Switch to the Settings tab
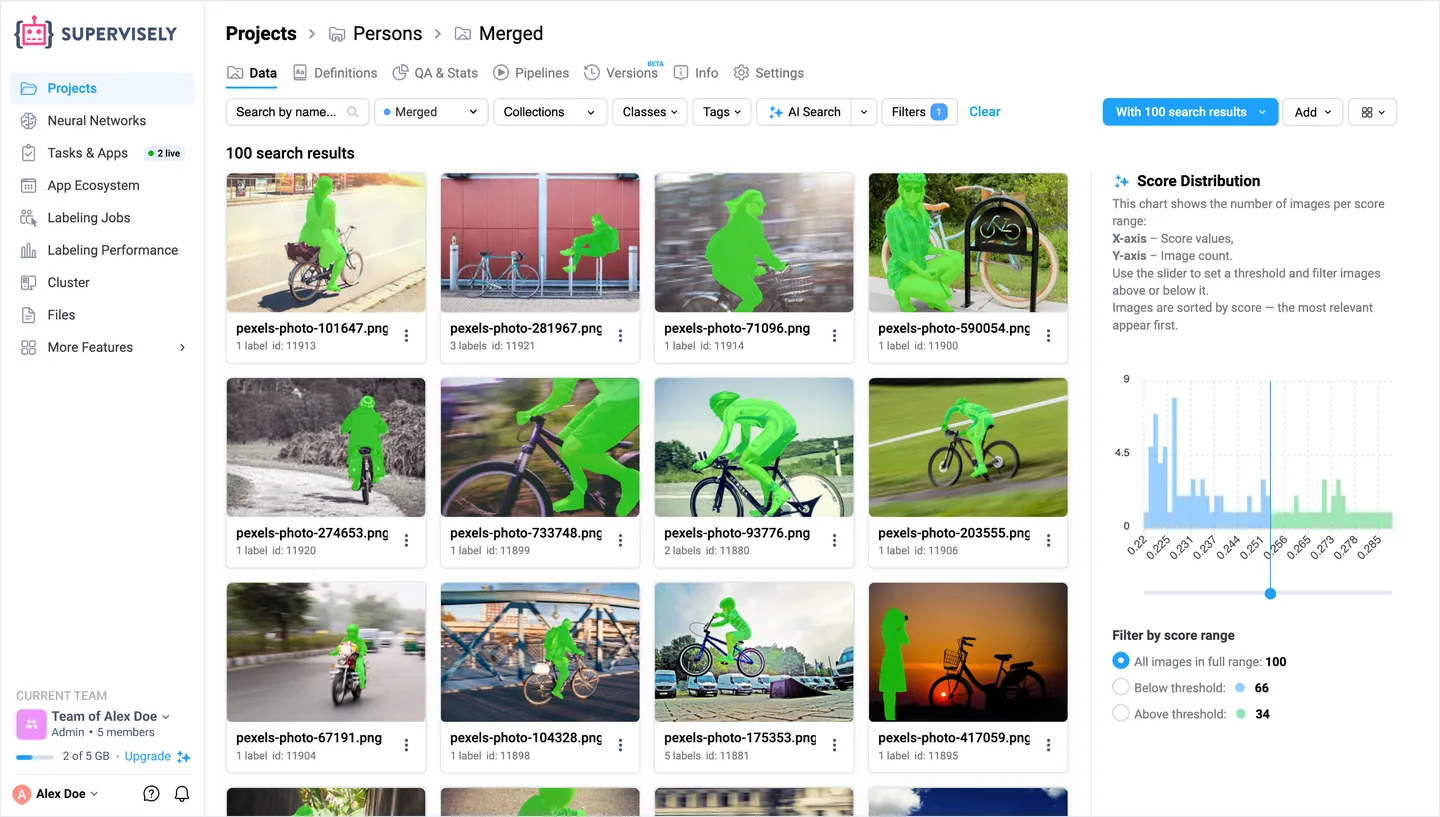The image size is (1440, 817). point(769,73)
